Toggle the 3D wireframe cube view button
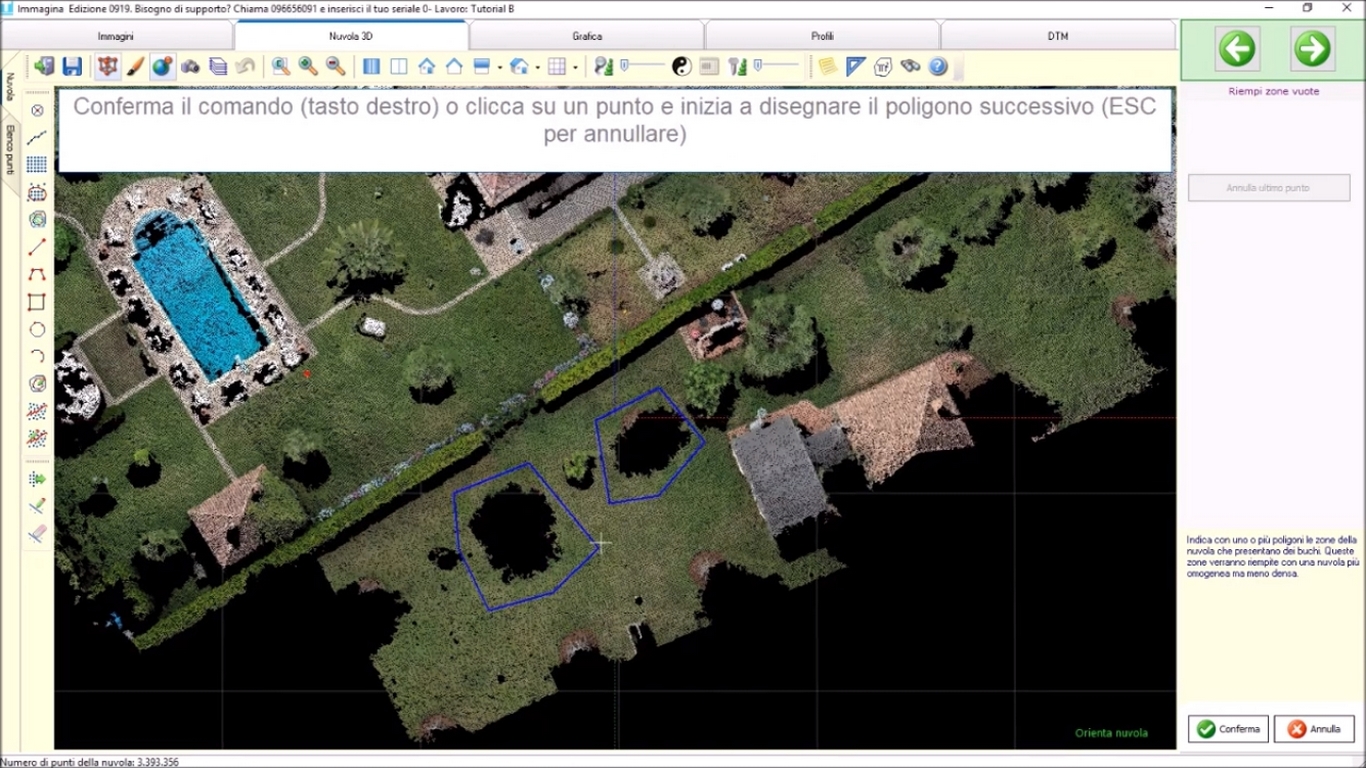This screenshot has height=768, width=1366. [108, 67]
